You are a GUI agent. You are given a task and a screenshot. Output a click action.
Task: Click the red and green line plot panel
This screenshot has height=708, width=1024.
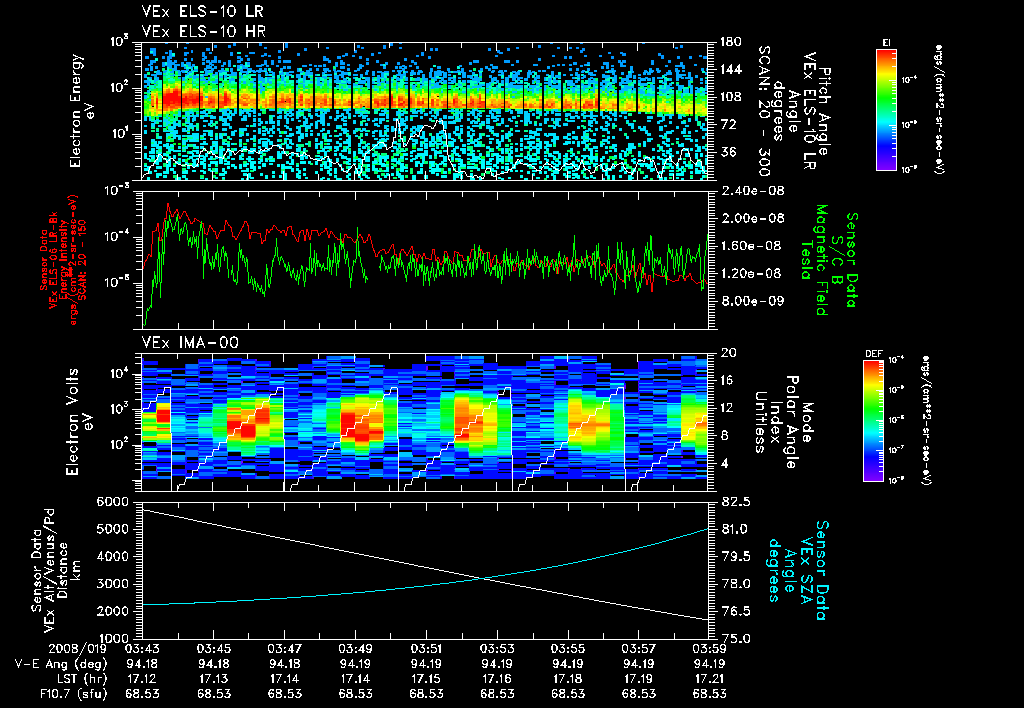(x=425, y=260)
